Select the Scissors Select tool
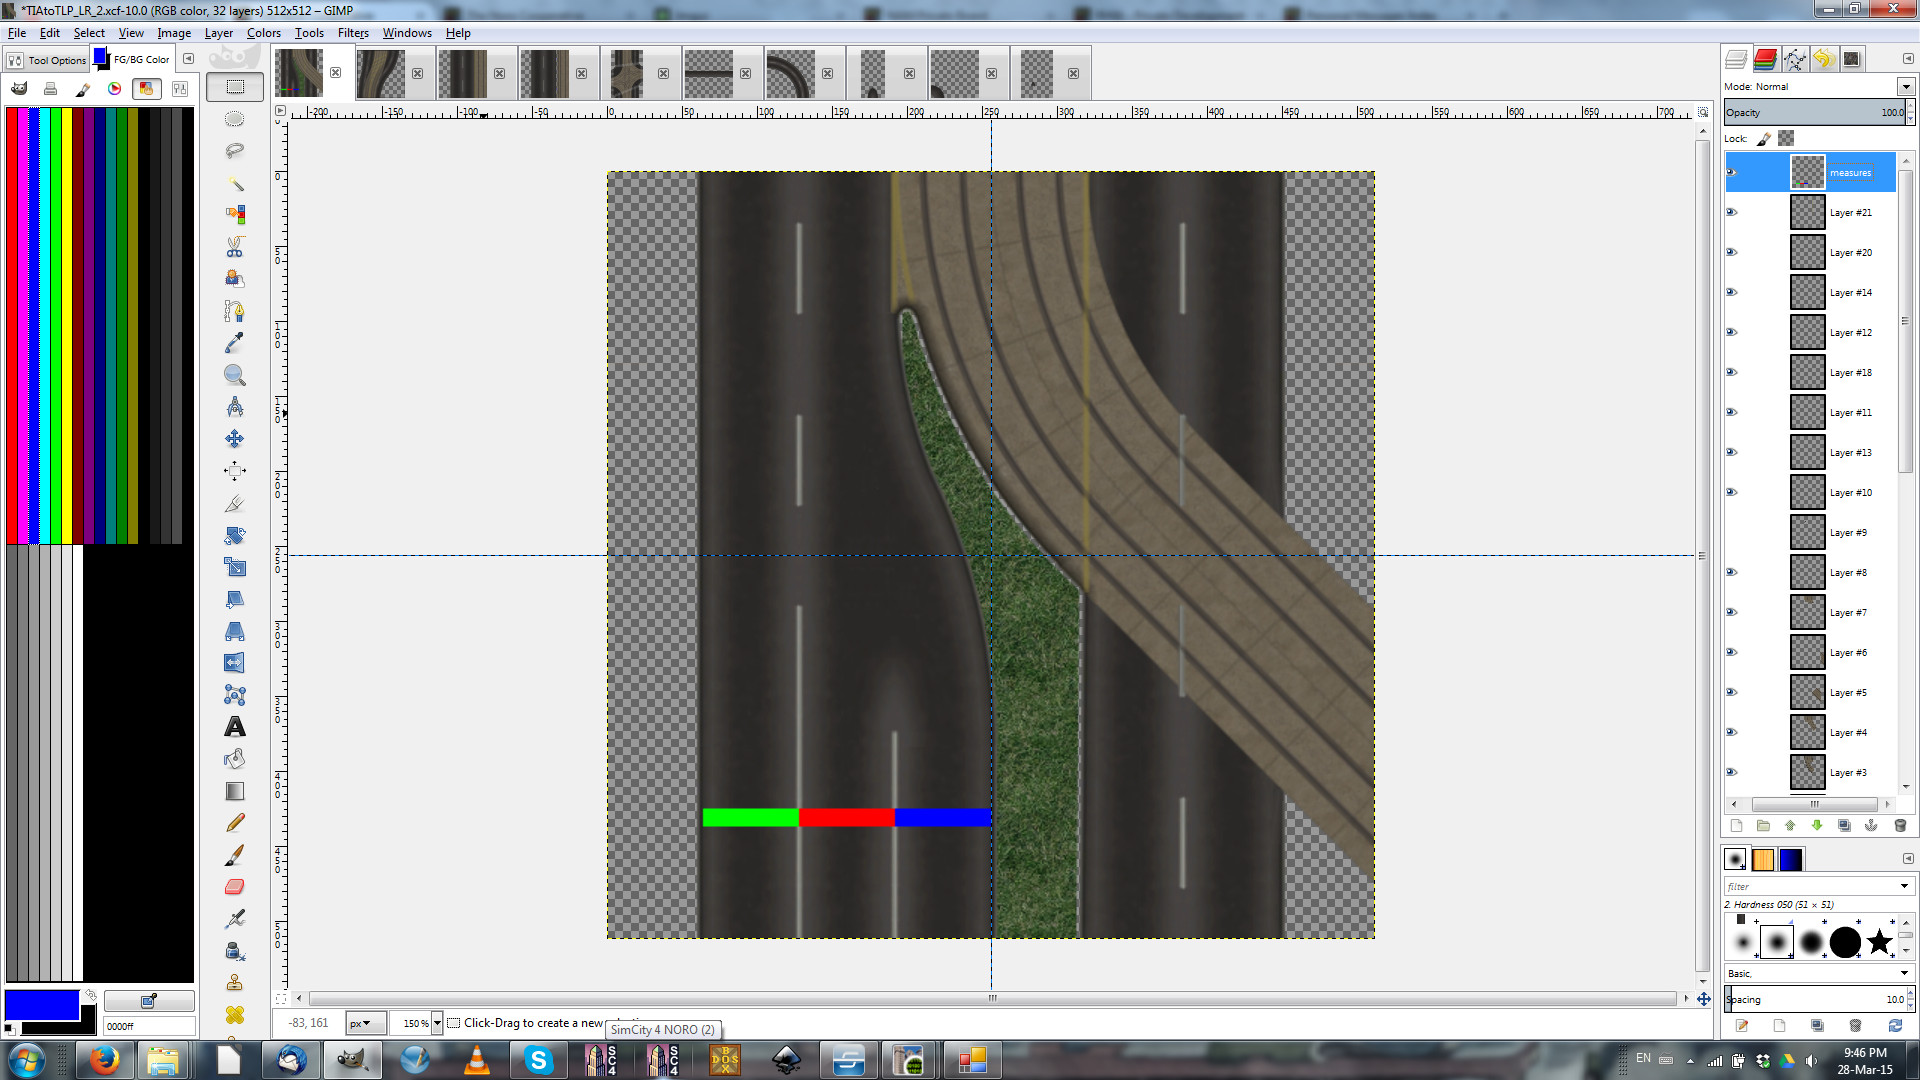Image resolution: width=1920 pixels, height=1080 pixels. [235, 247]
